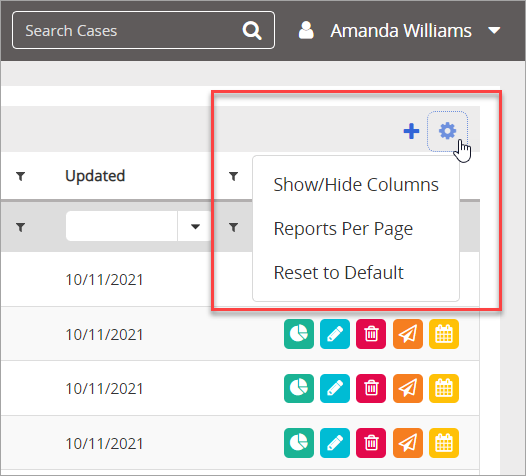Click the search magnifier icon
Viewport: 526px width, 476px height.
[x=252, y=31]
